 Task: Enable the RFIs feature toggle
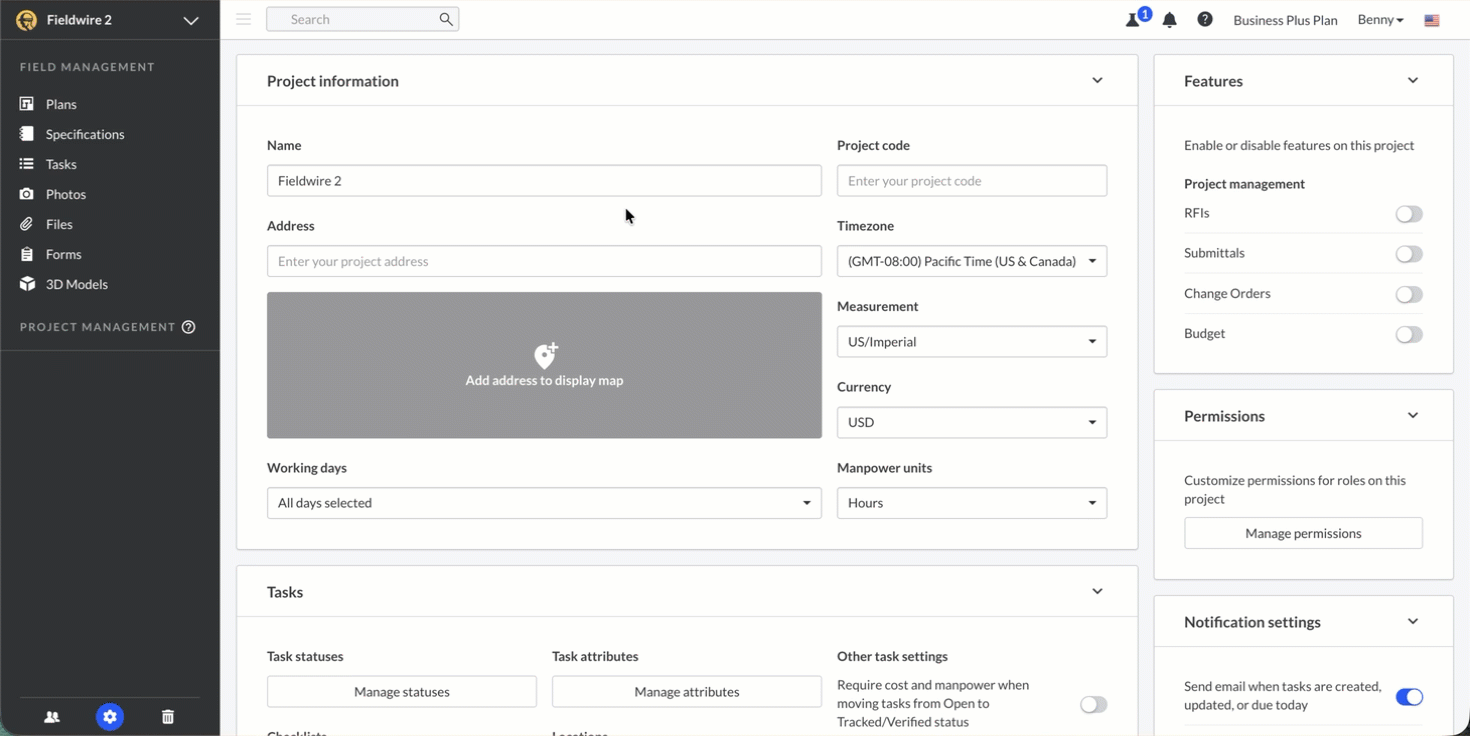click(x=1408, y=214)
